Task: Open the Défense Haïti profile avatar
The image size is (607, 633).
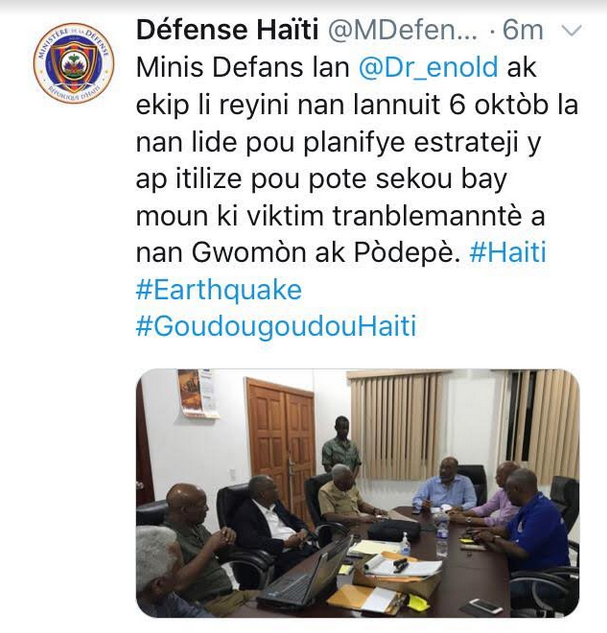Action: pyautogui.click(x=73, y=63)
